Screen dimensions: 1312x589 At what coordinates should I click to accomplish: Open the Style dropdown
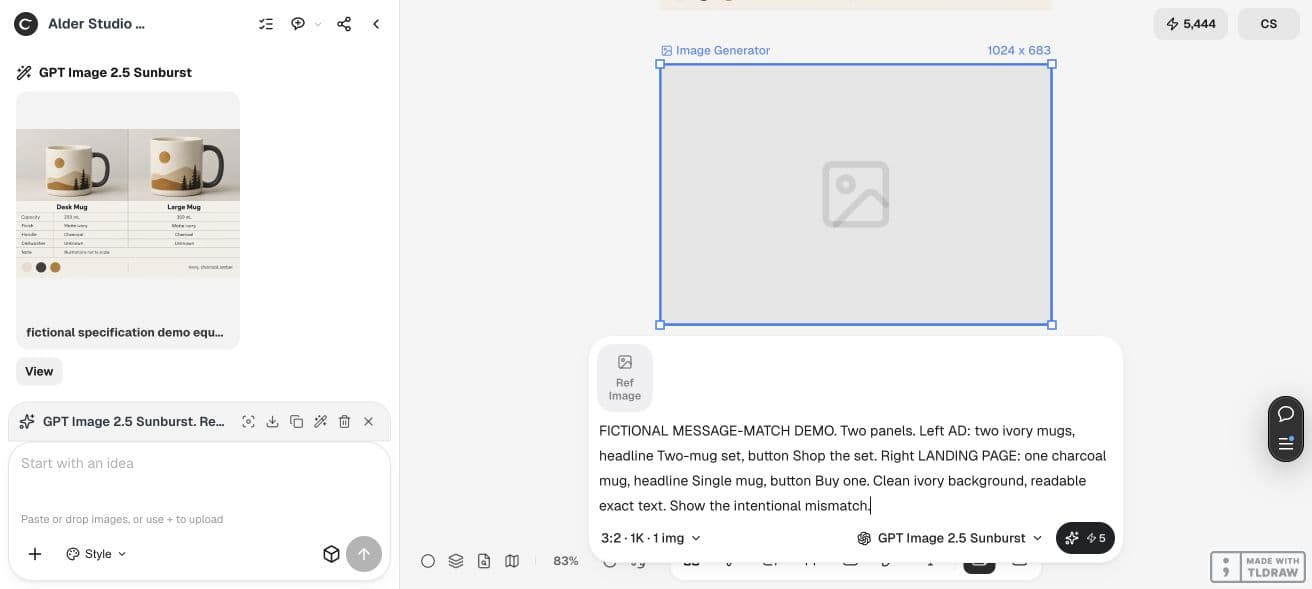(x=97, y=554)
